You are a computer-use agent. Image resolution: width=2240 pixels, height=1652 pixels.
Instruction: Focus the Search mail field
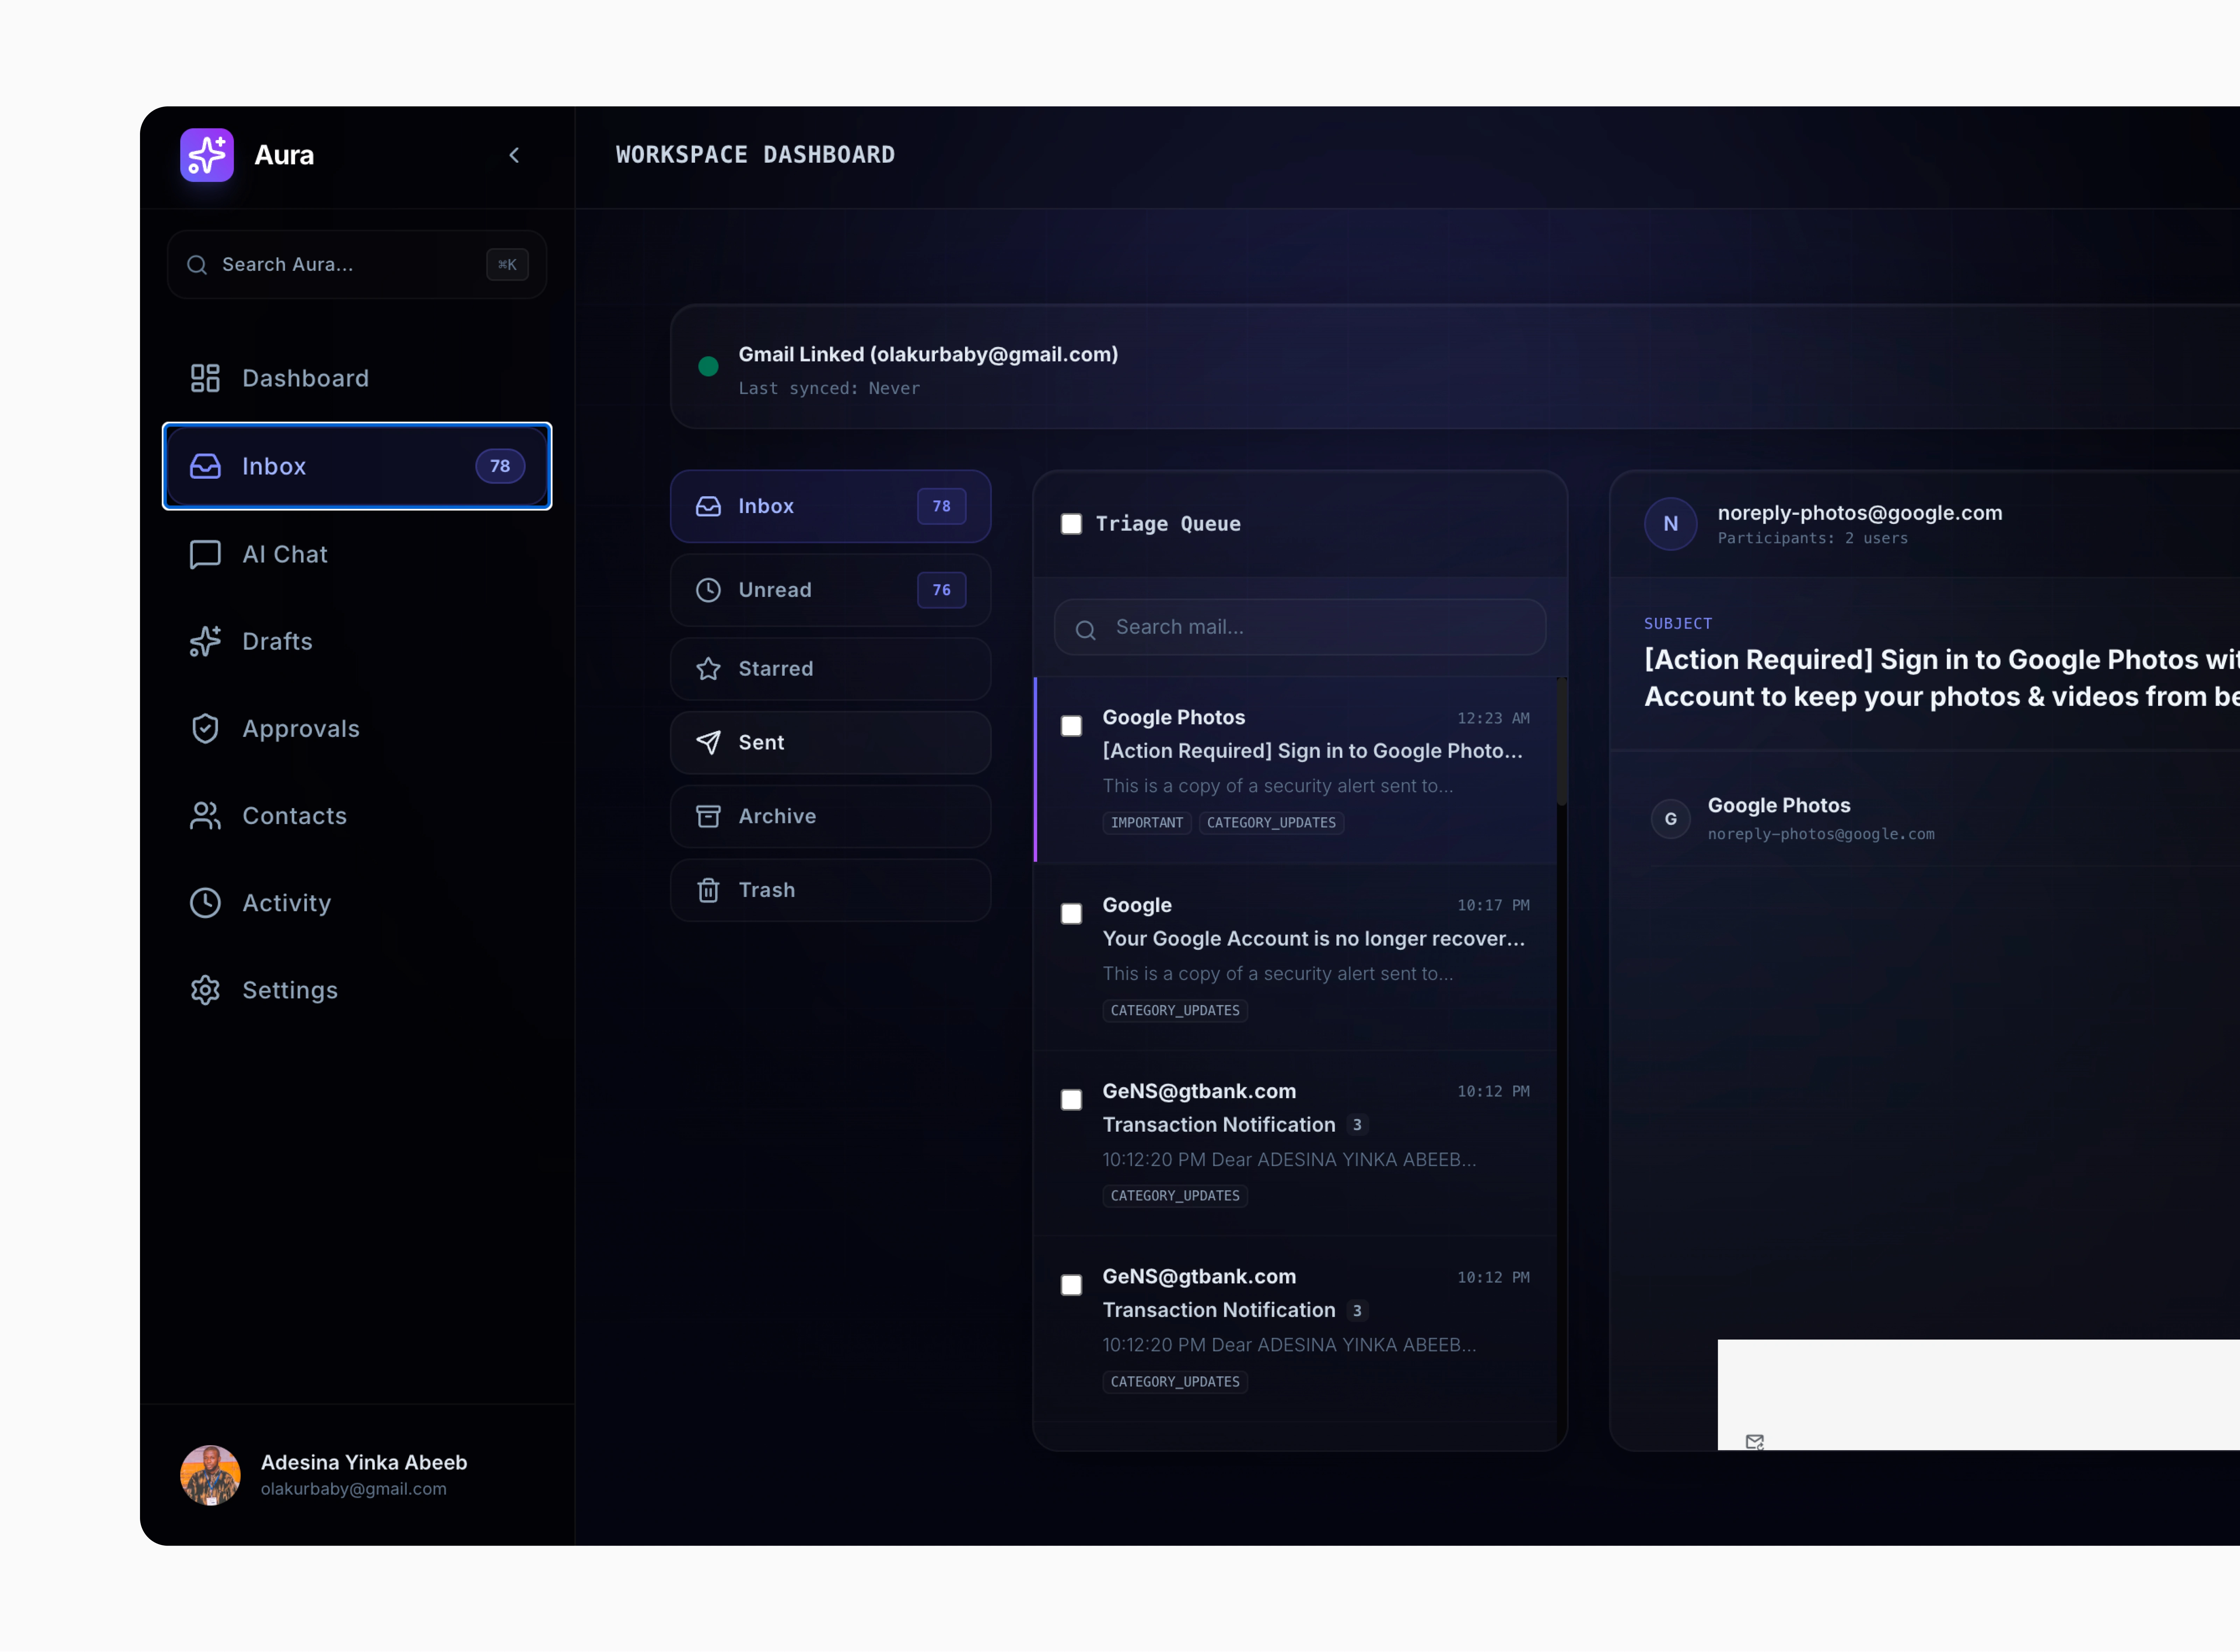1300,627
